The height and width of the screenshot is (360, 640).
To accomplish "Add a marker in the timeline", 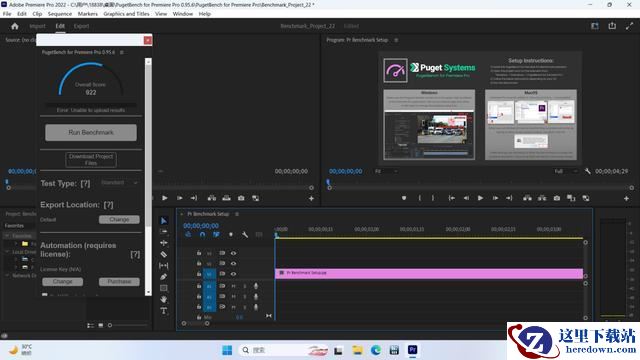I will (x=231, y=235).
